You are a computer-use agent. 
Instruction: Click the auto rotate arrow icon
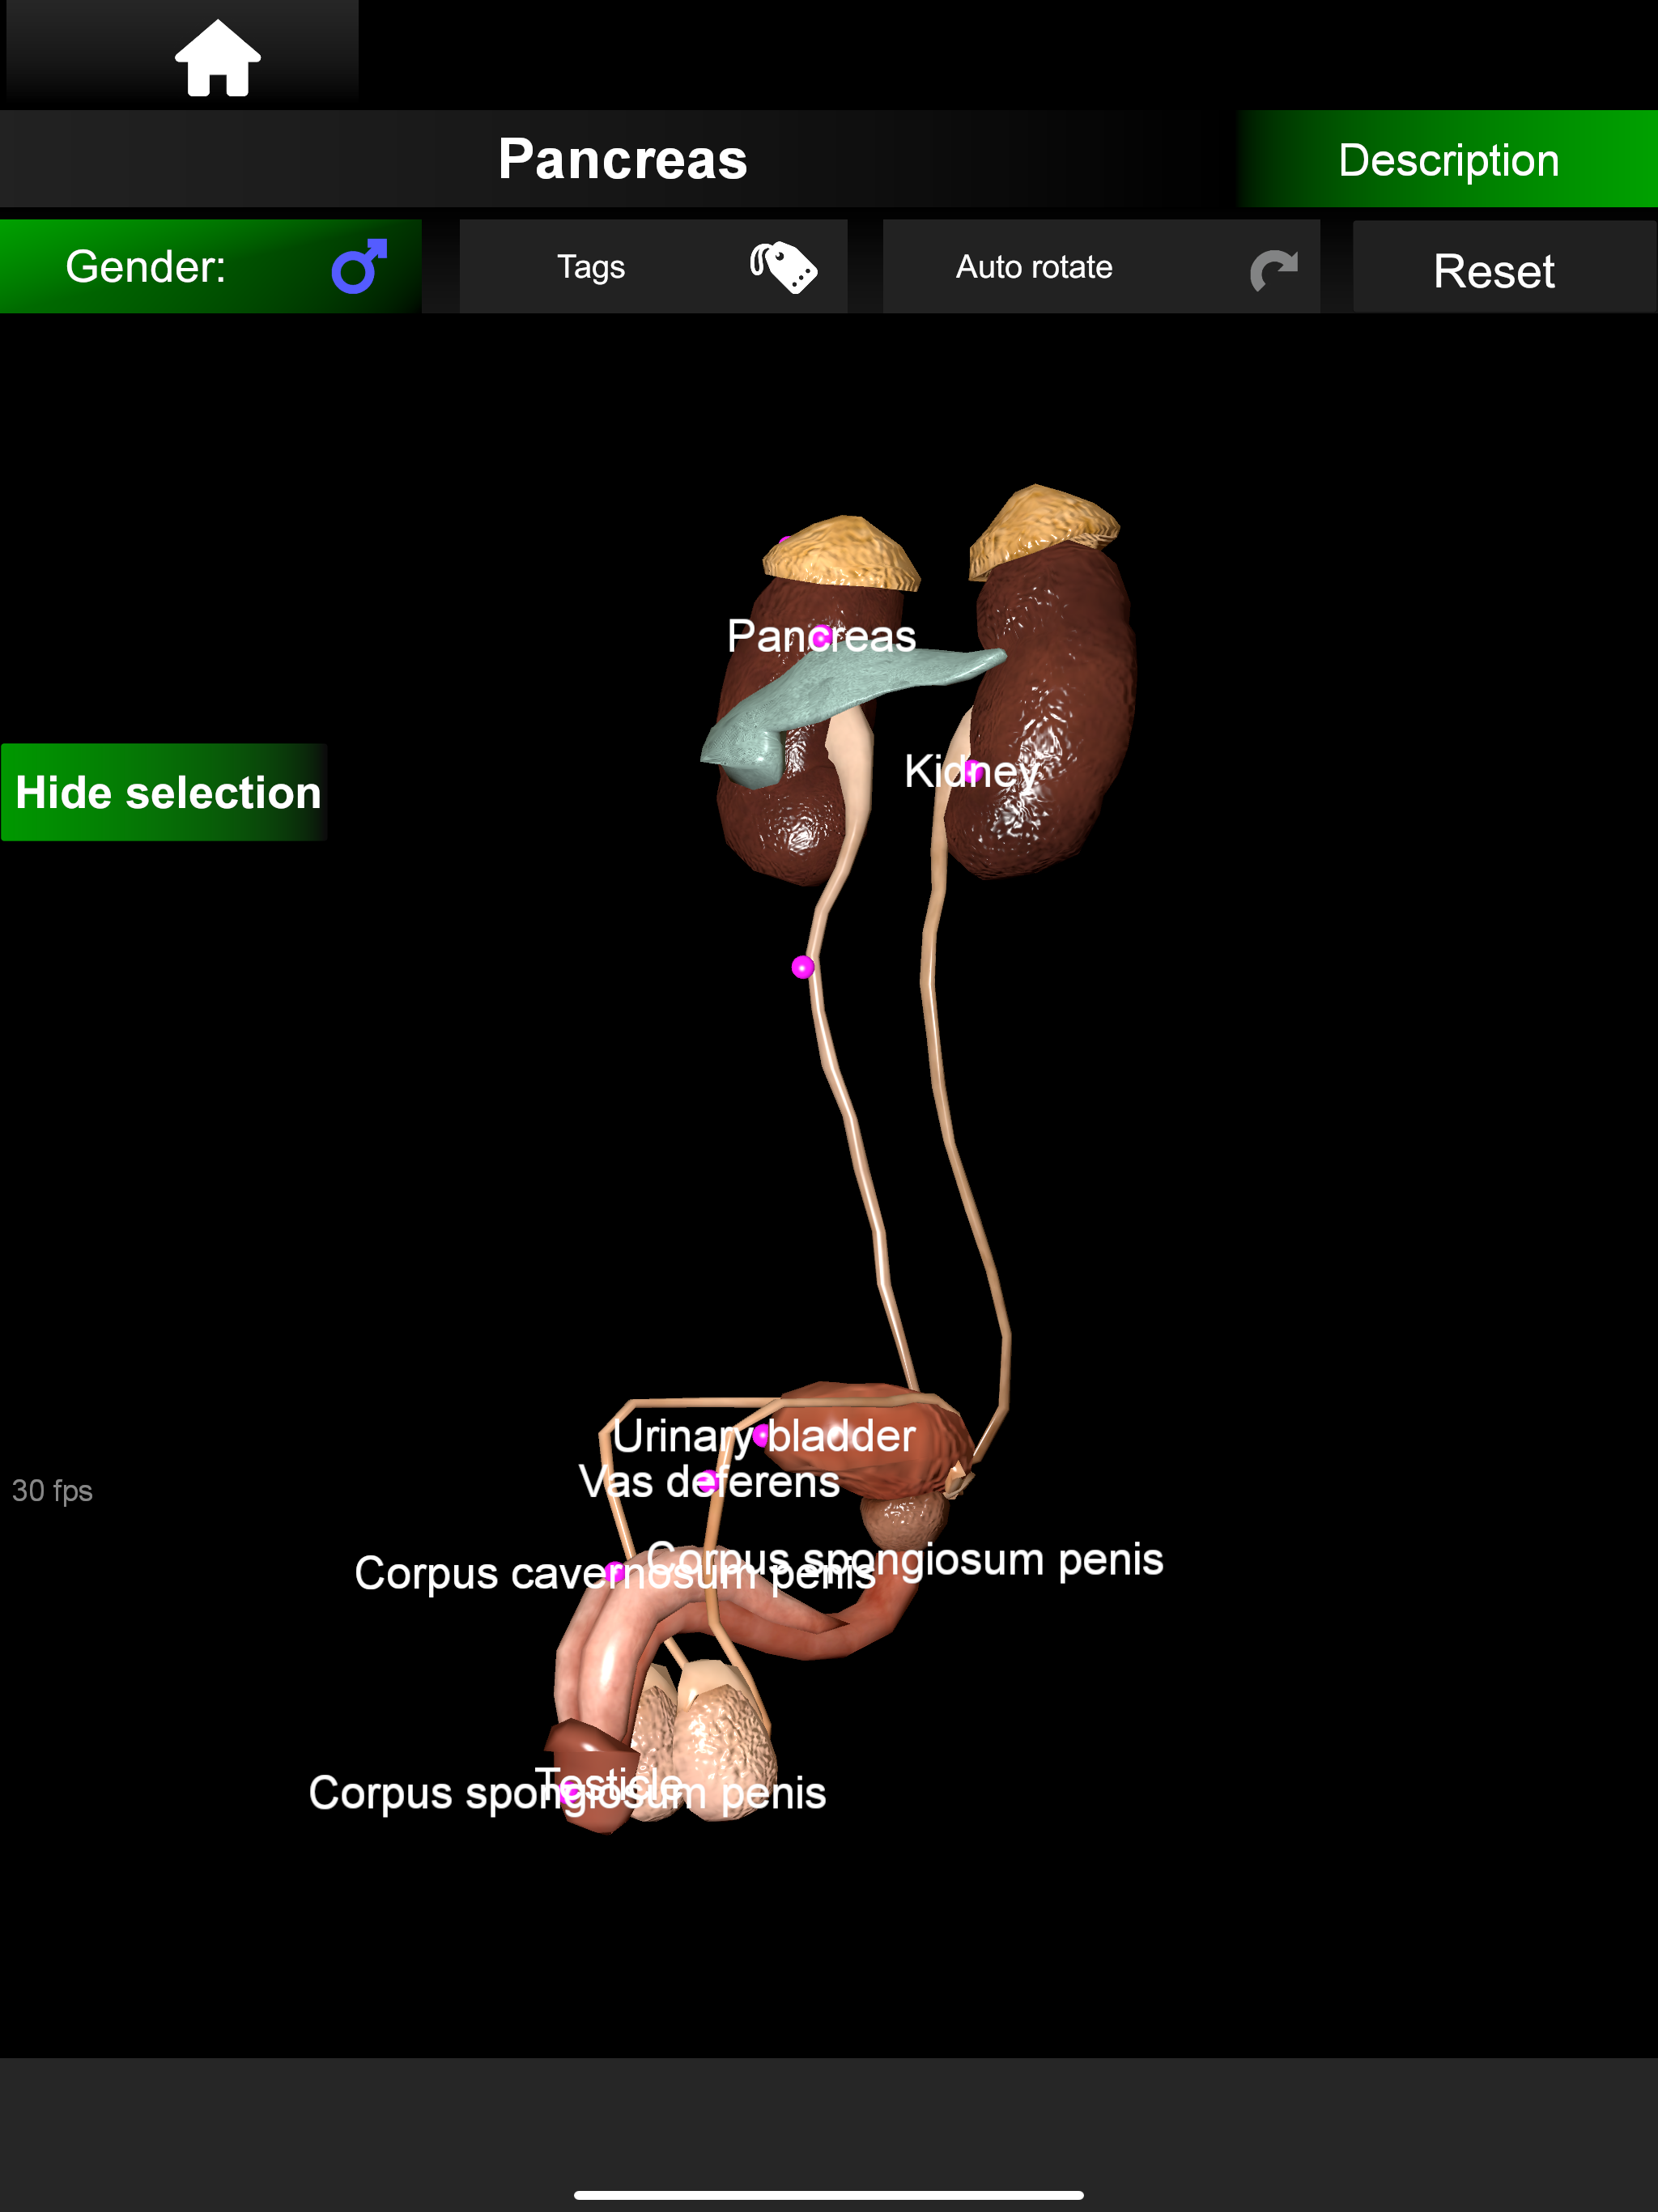click(1273, 269)
